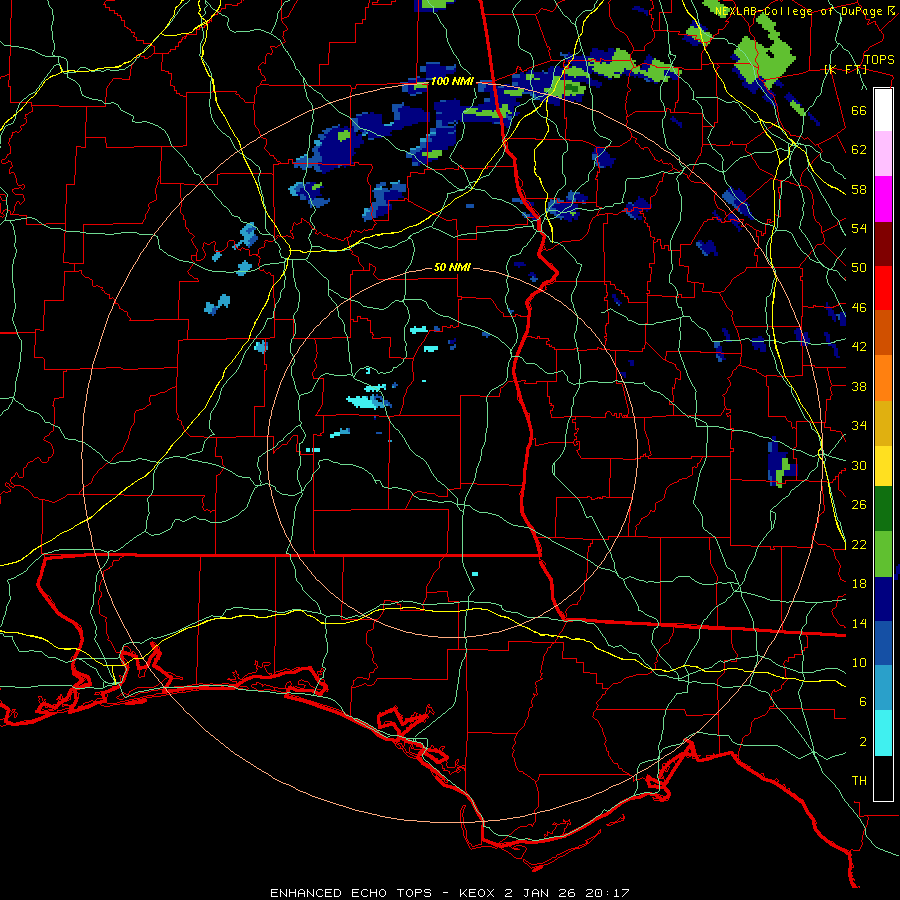Click the light pink legend swatch
The width and height of the screenshot is (900, 900).
[883, 154]
